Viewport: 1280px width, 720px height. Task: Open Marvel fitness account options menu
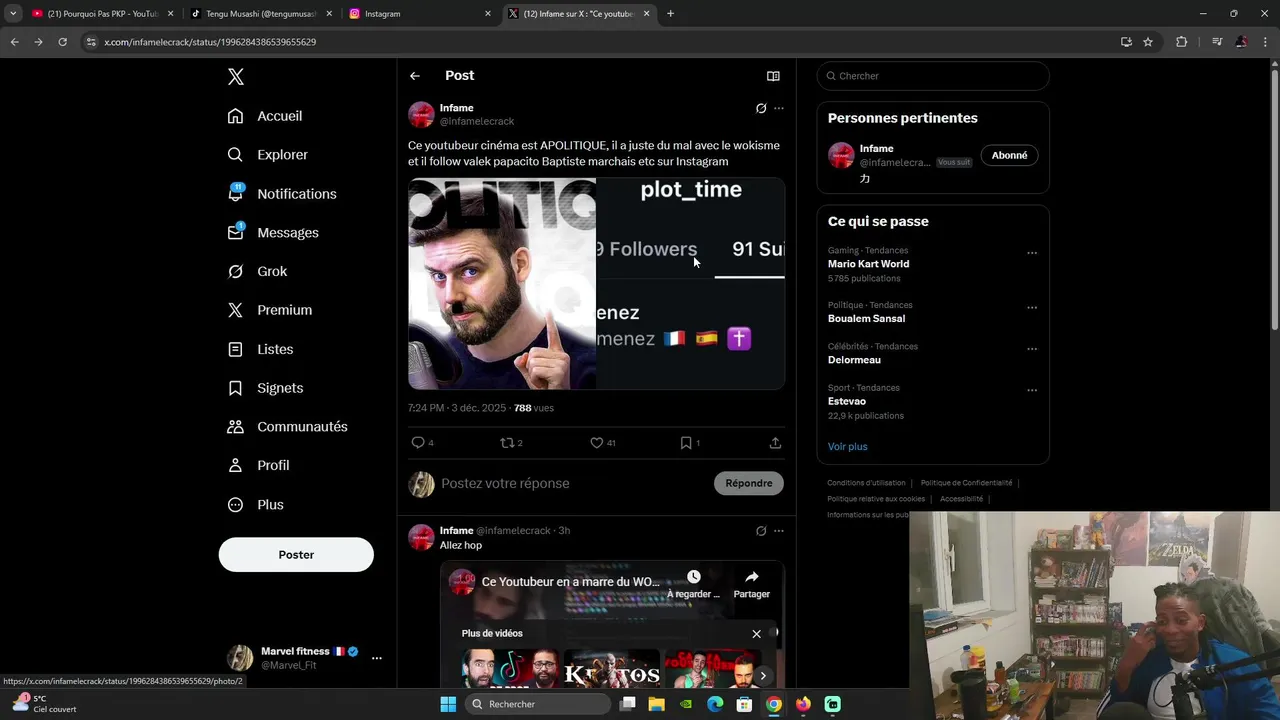(377, 658)
